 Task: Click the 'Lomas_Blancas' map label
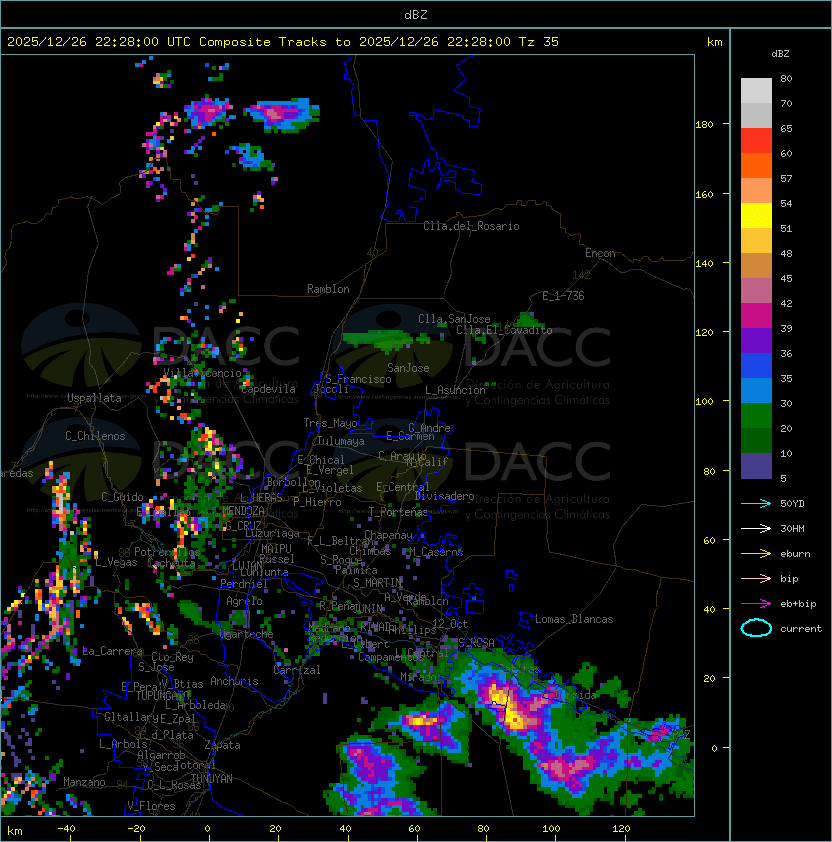point(574,619)
